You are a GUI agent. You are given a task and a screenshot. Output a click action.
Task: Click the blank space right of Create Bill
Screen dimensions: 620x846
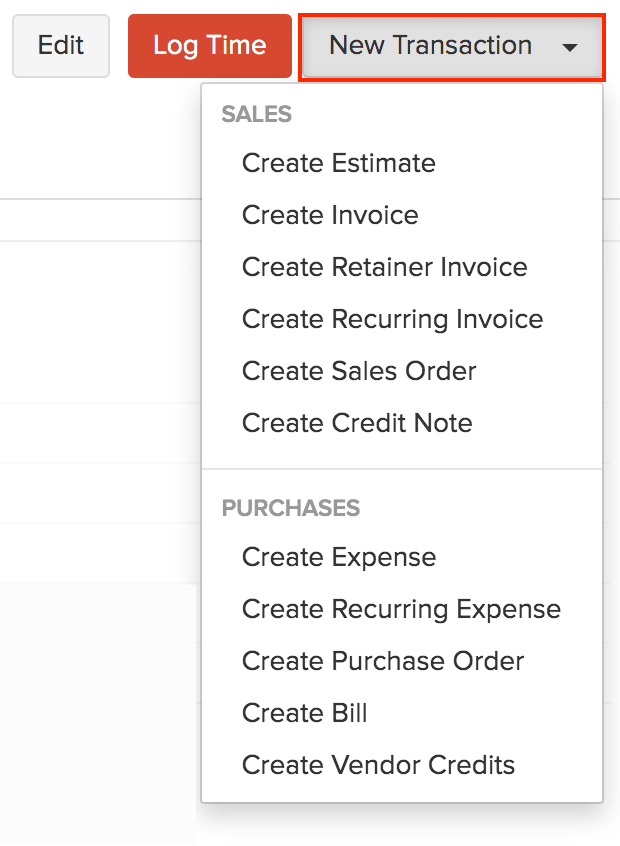[480, 713]
